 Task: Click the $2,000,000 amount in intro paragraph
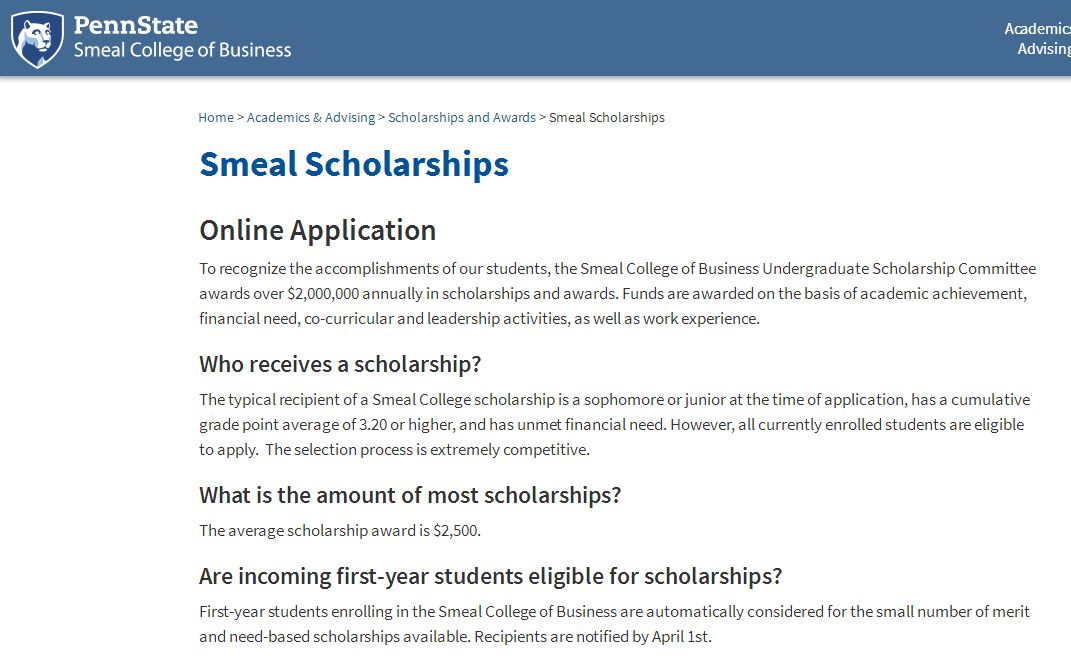pos(323,294)
